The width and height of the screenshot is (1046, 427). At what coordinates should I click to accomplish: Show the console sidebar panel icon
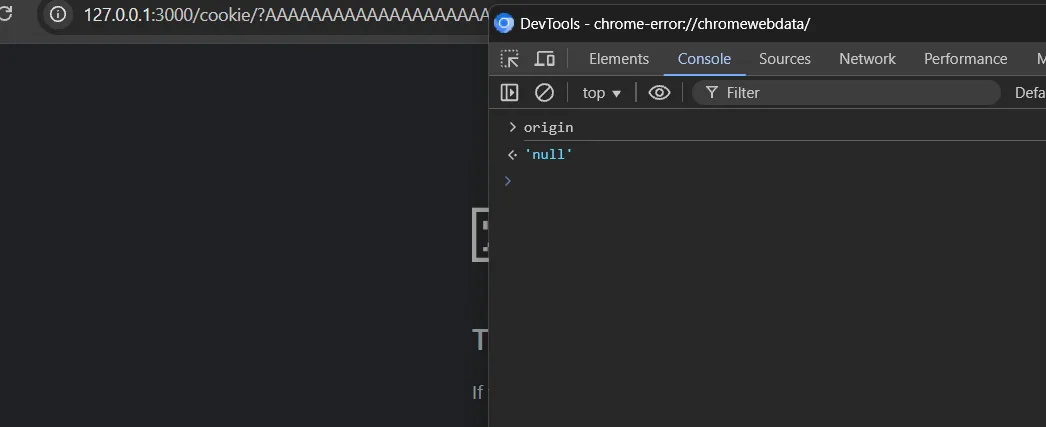tap(510, 93)
